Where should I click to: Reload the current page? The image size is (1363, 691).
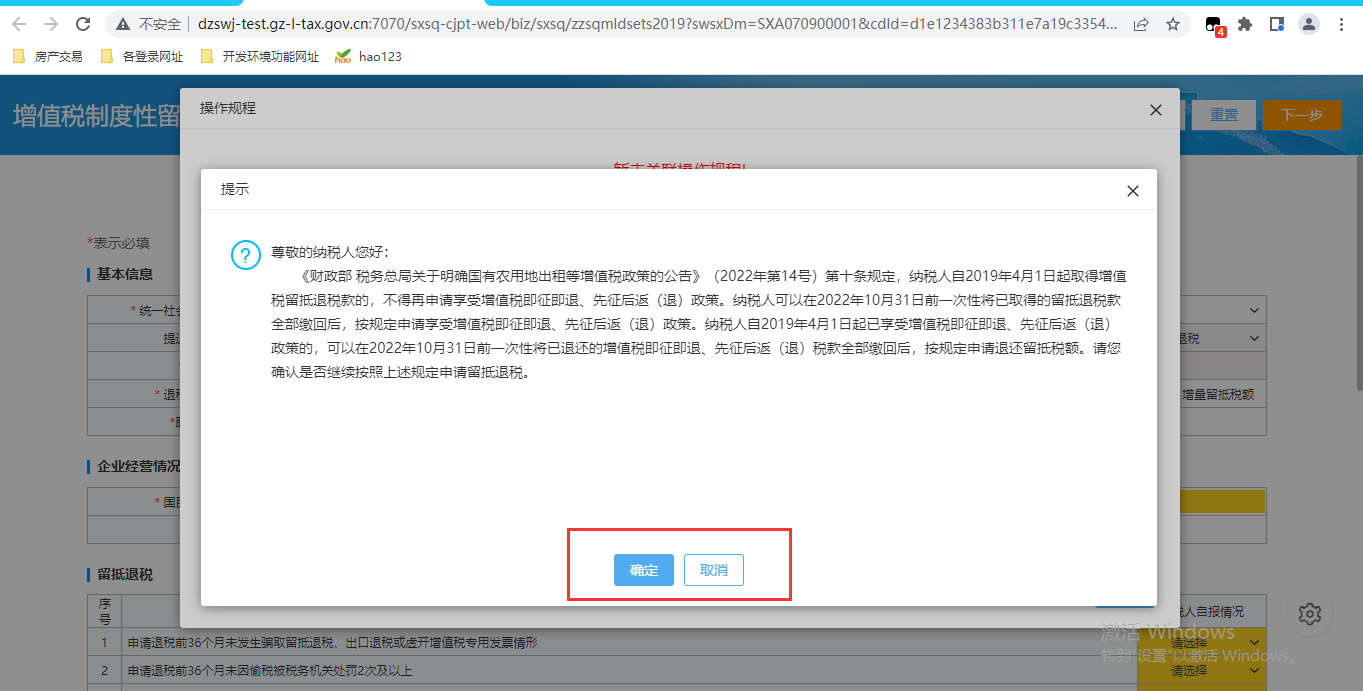pyautogui.click(x=84, y=24)
